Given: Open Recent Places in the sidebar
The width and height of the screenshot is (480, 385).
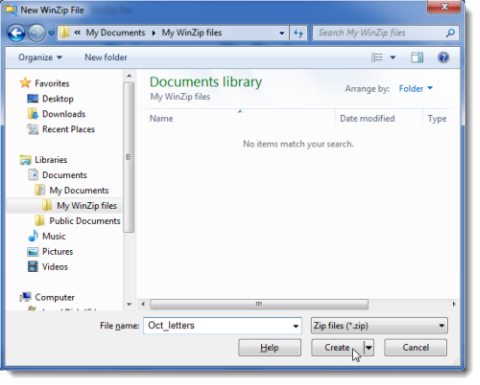Looking at the screenshot, I should click(68, 129).
